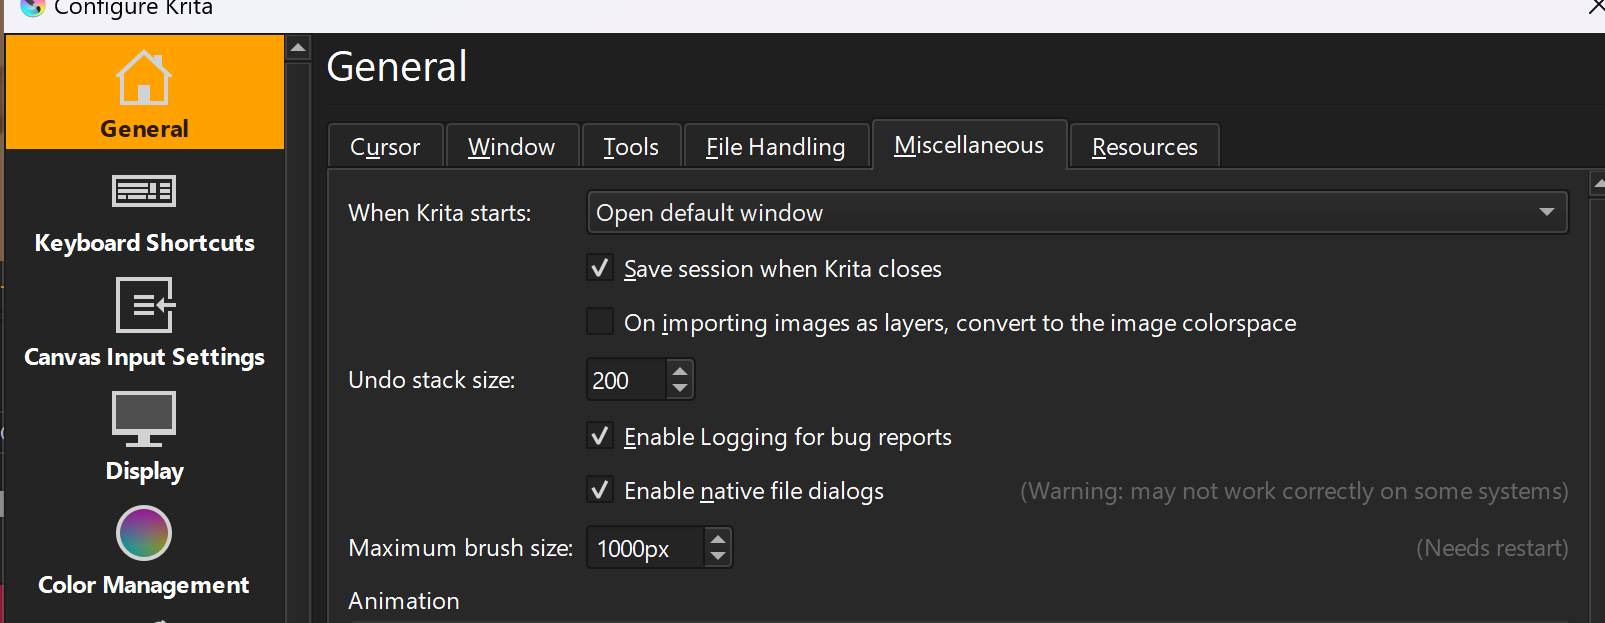Screen dimensions: 1605x623
Task: Click the Krita logo in title bar
Action: coord(33,8)
